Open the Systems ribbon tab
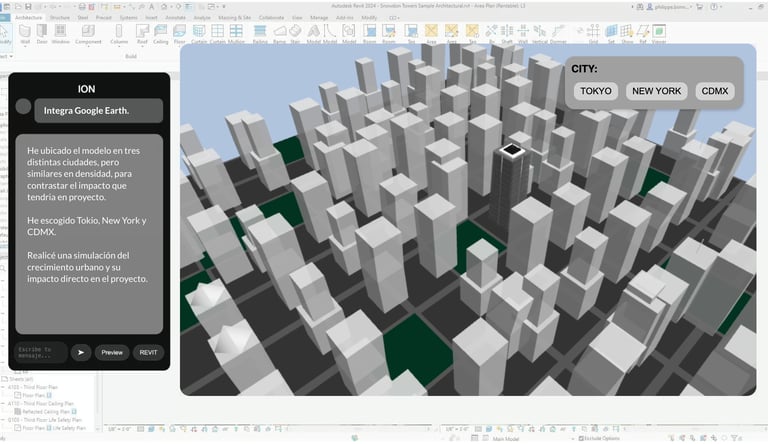 tap(128, 18)
